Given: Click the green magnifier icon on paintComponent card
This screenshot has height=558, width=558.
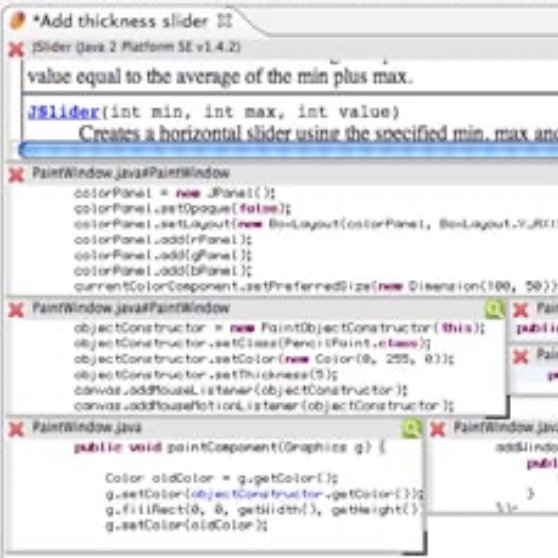Looking at the screenshot, I should click(411, 428).
